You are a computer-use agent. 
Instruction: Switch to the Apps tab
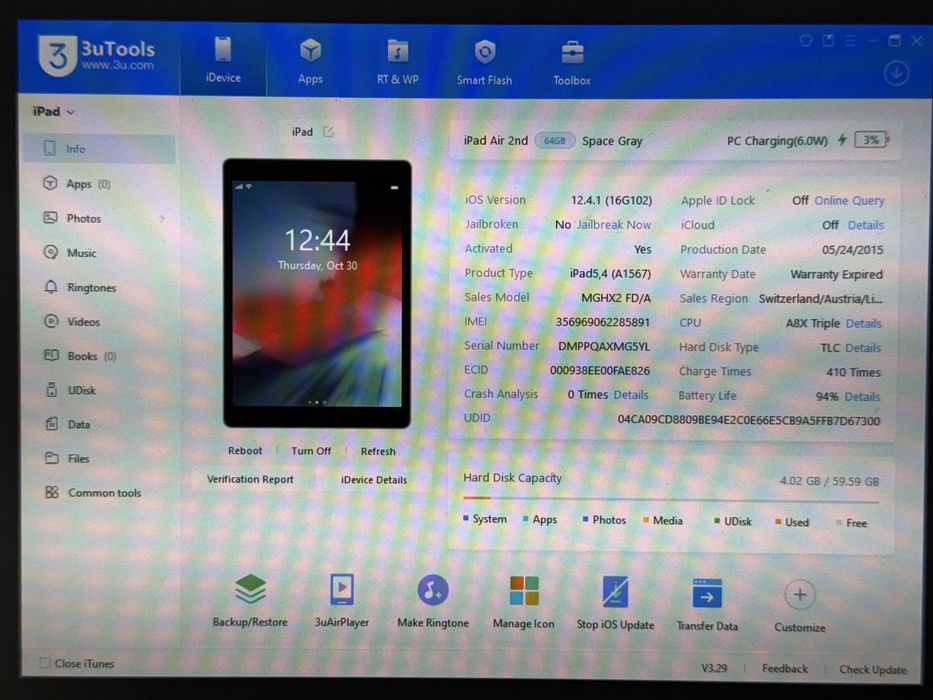point(310,61)
